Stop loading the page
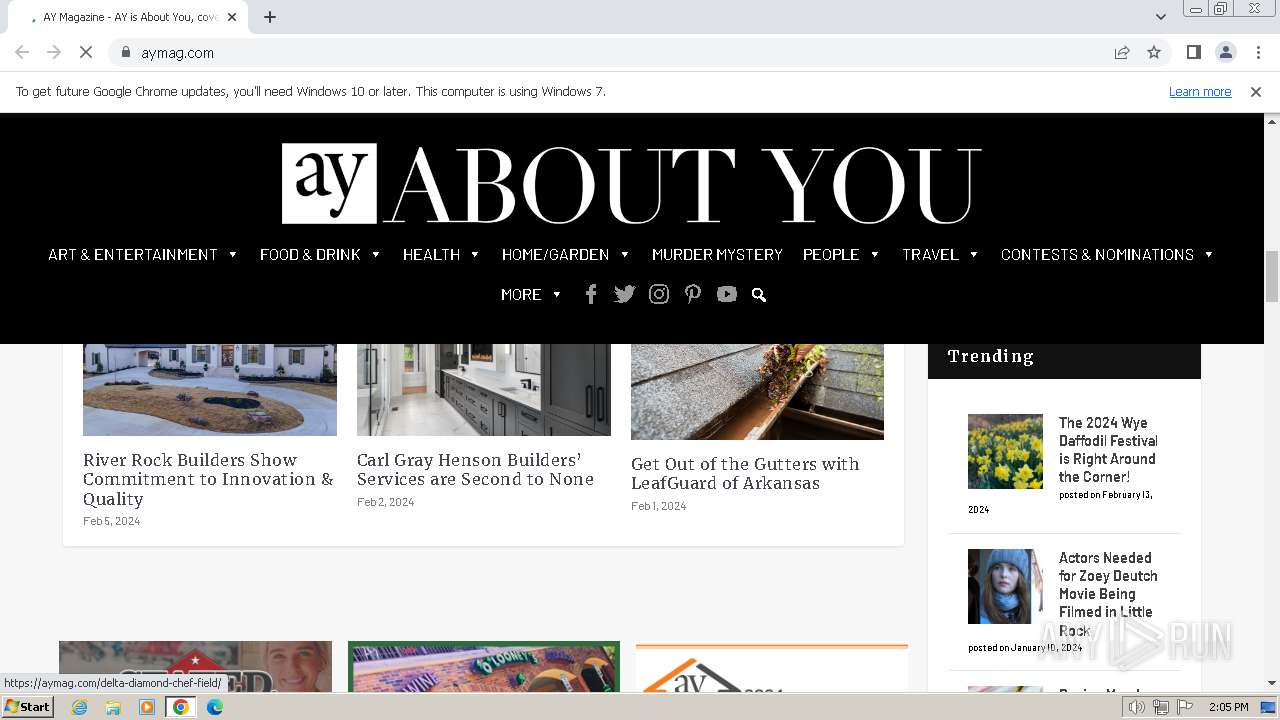Screen dimensions: 1280x720 tap(85, 52)
